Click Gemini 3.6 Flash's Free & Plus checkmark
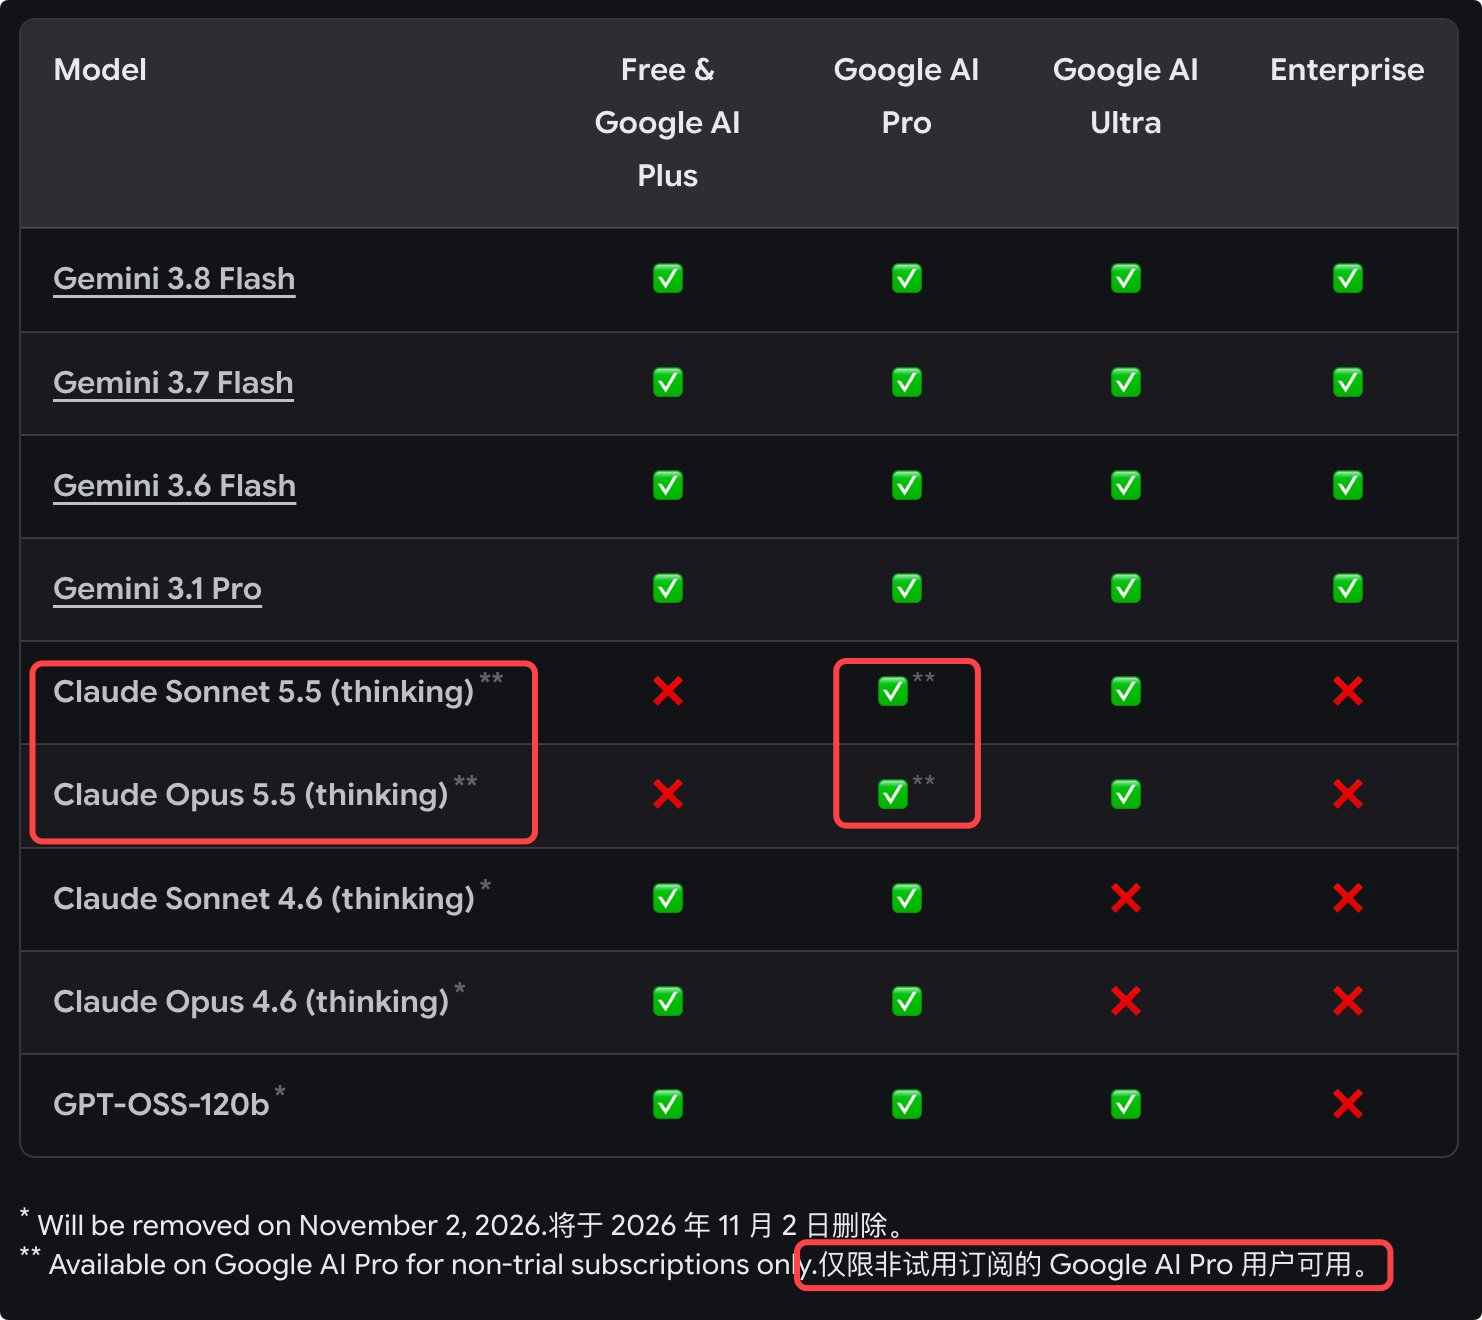The height and width of the screenshot is (1320, 1482). [x=668, y=485]
